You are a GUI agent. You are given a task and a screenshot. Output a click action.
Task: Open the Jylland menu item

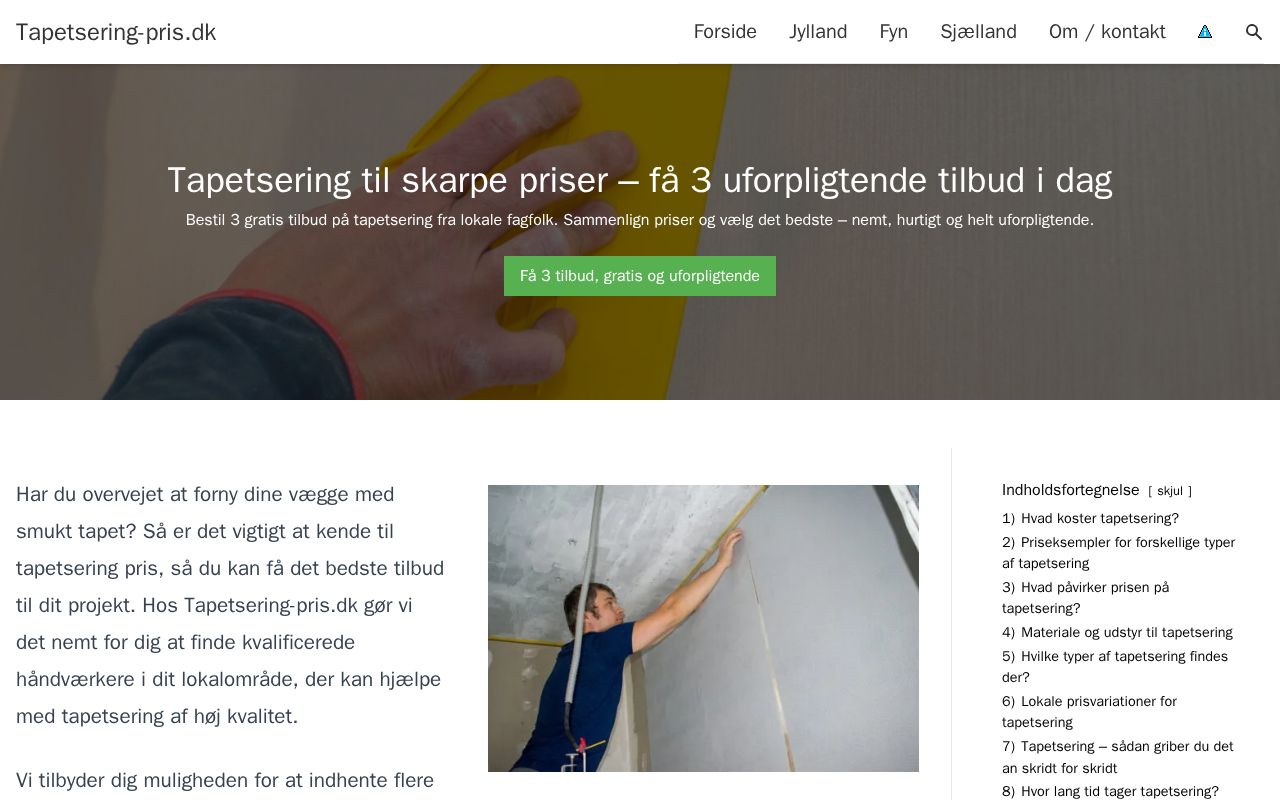818,32
